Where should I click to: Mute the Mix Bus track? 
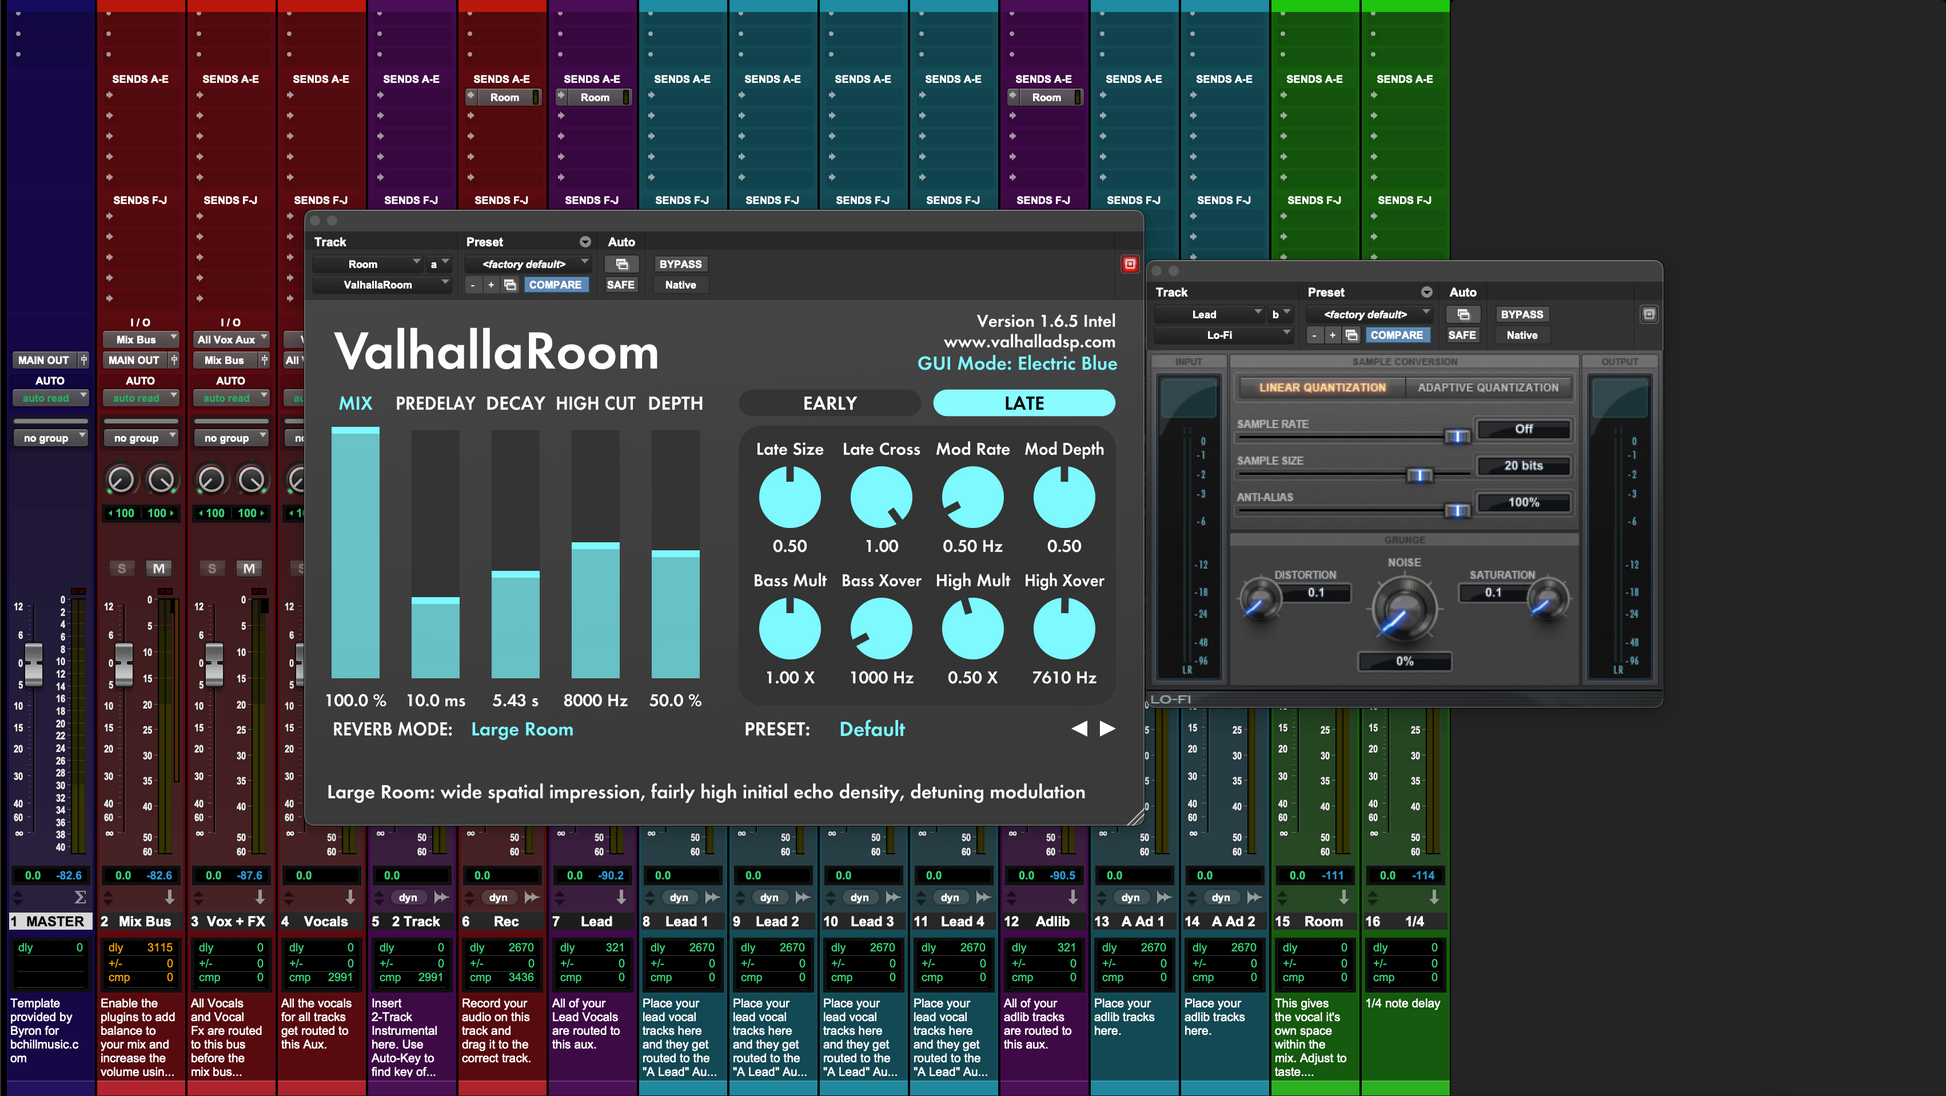[159, 568]
